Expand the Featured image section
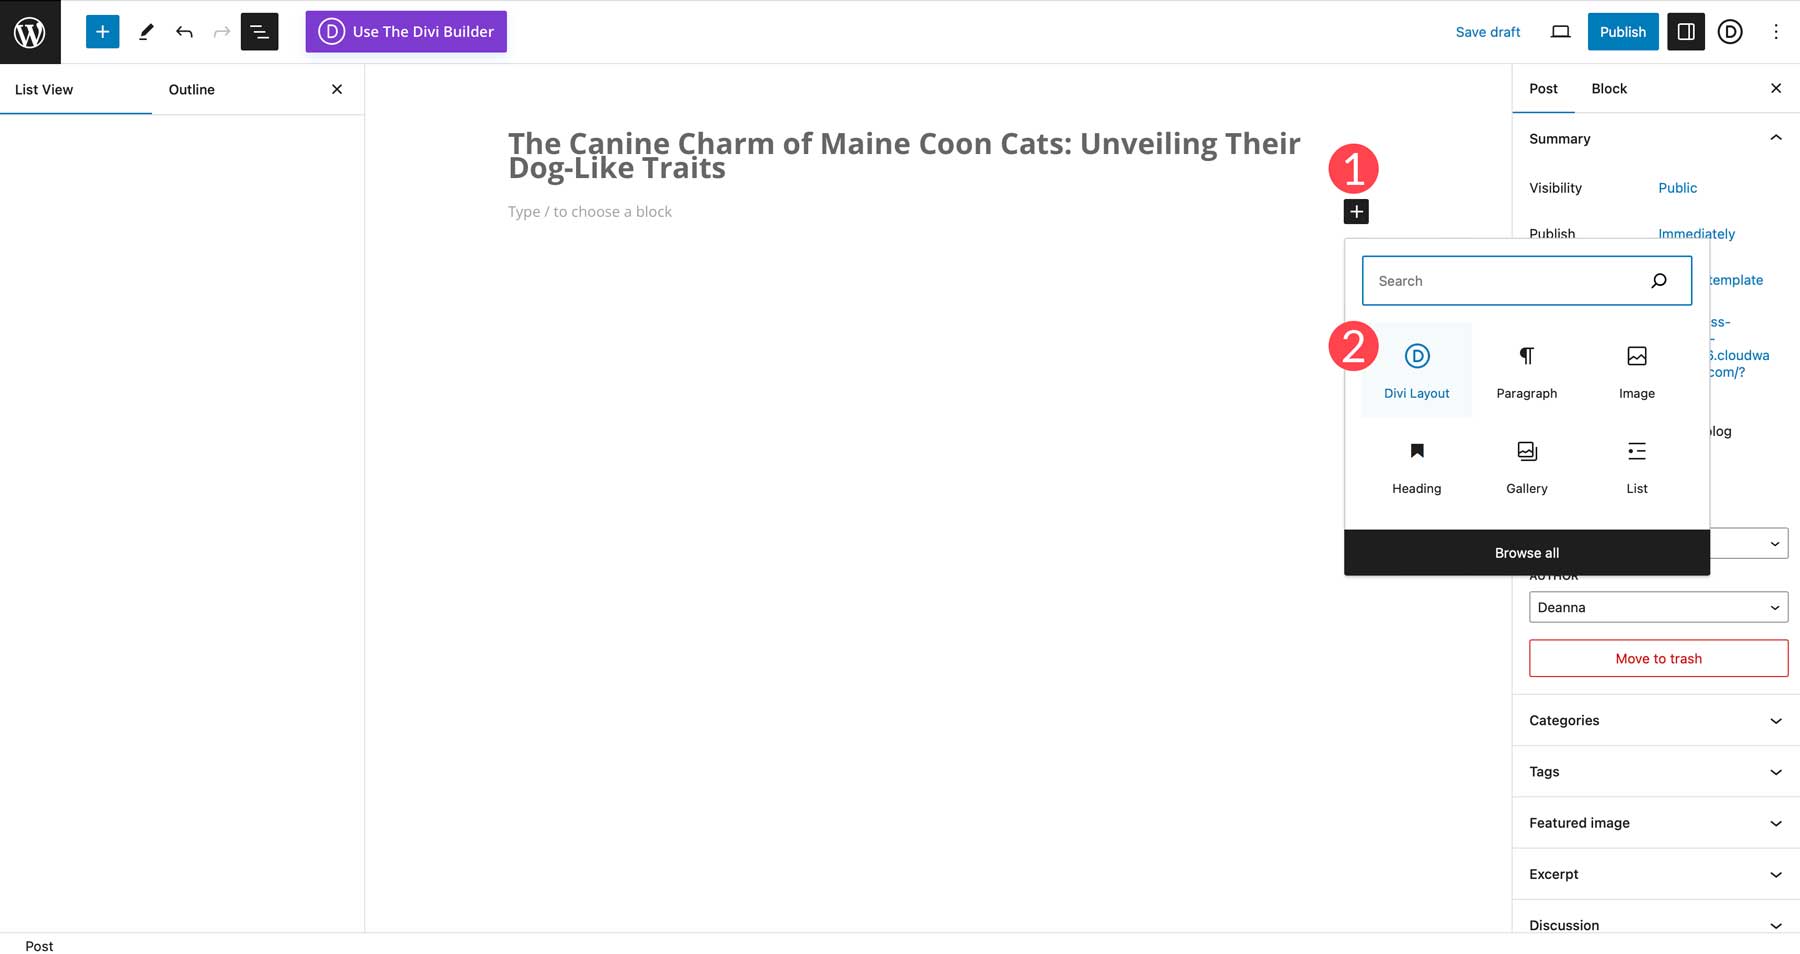 1655,823
